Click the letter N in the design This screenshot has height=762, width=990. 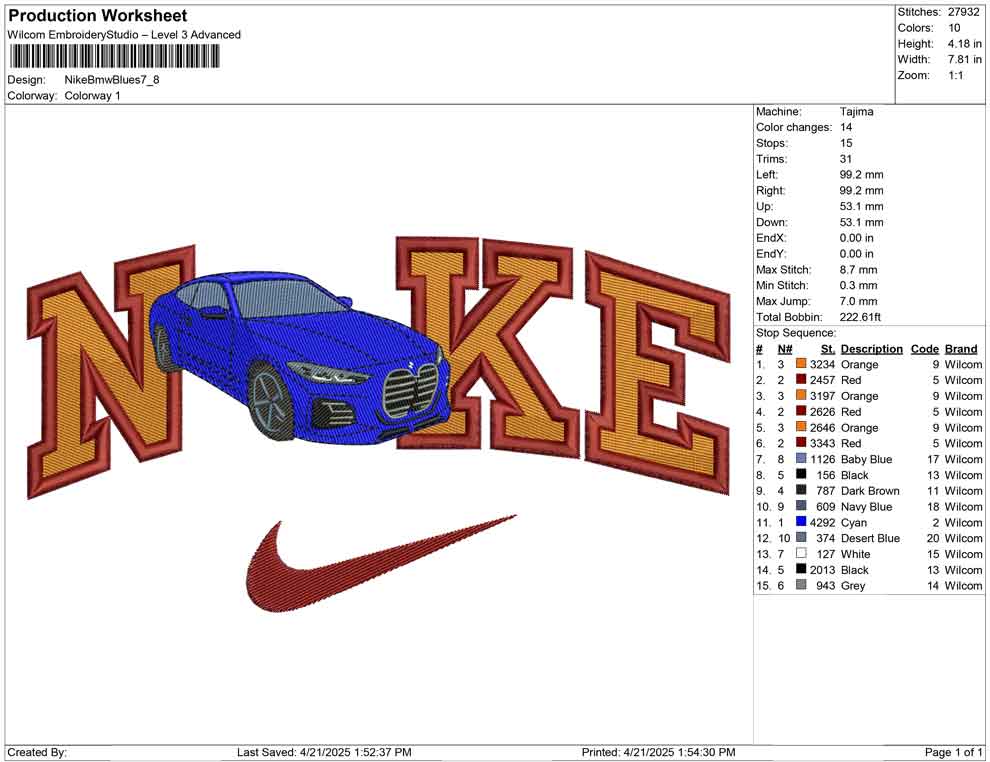coord(110,371)
